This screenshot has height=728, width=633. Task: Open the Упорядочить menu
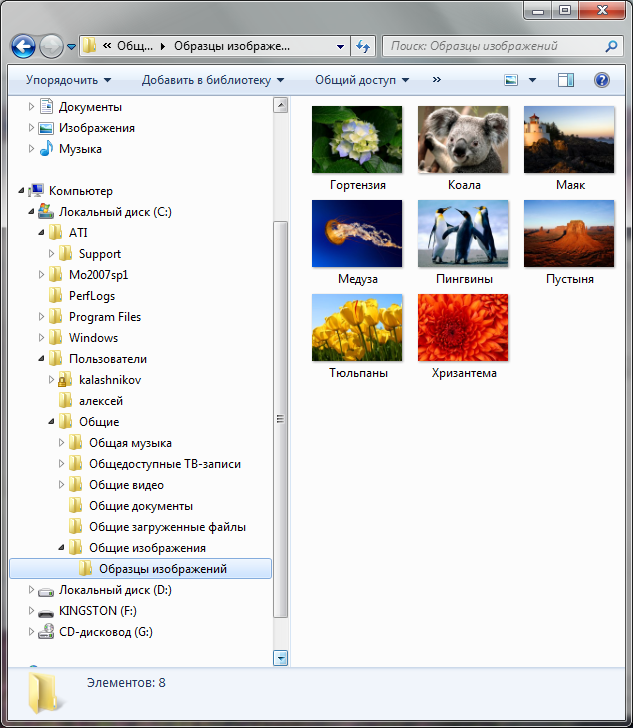pos(68,80)
